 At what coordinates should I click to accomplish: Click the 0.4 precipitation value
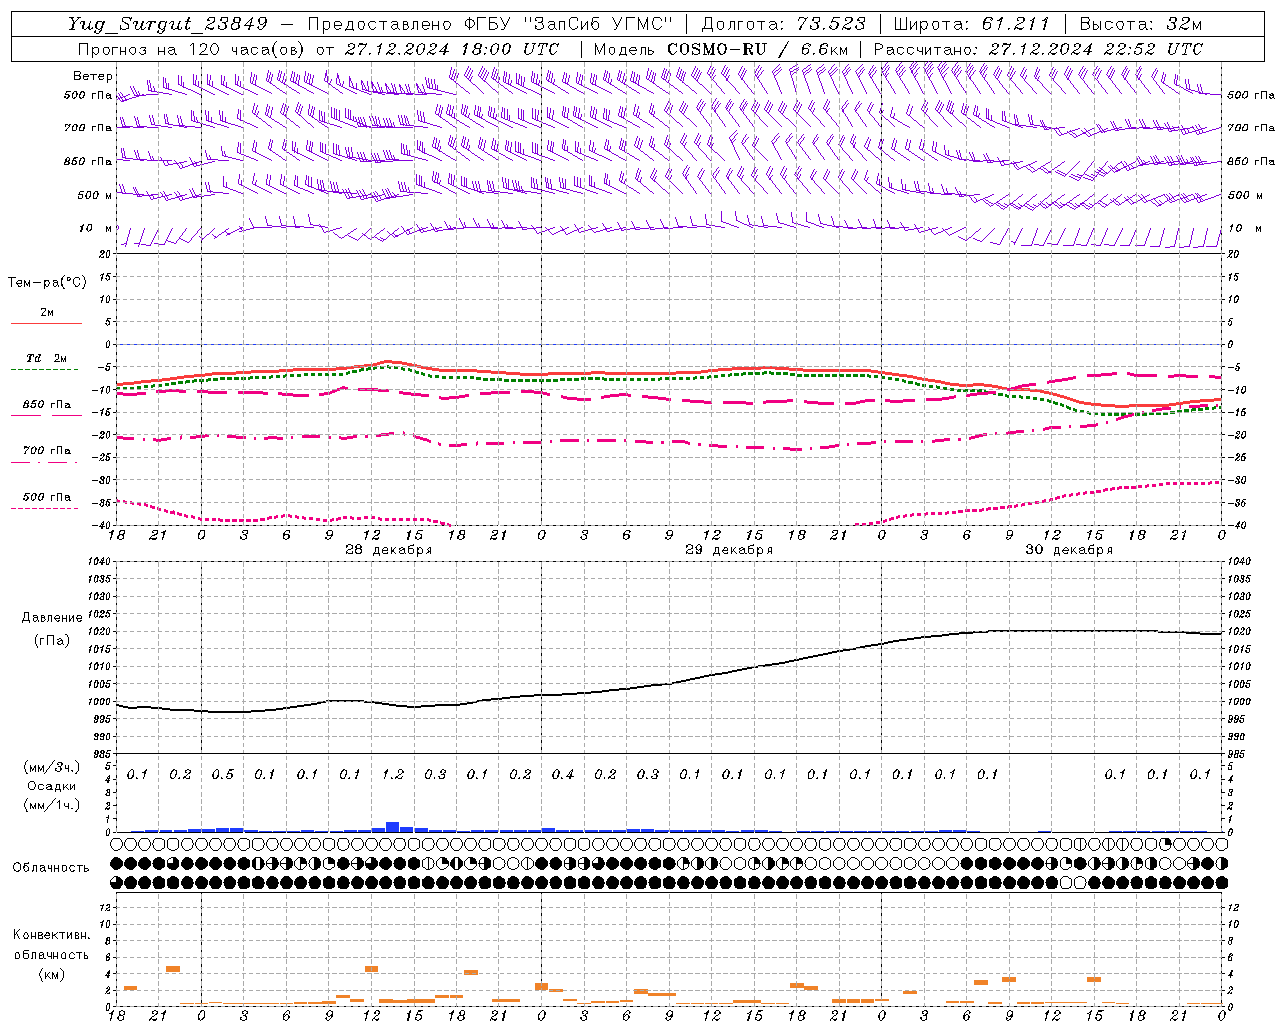[x=563, y=774]
